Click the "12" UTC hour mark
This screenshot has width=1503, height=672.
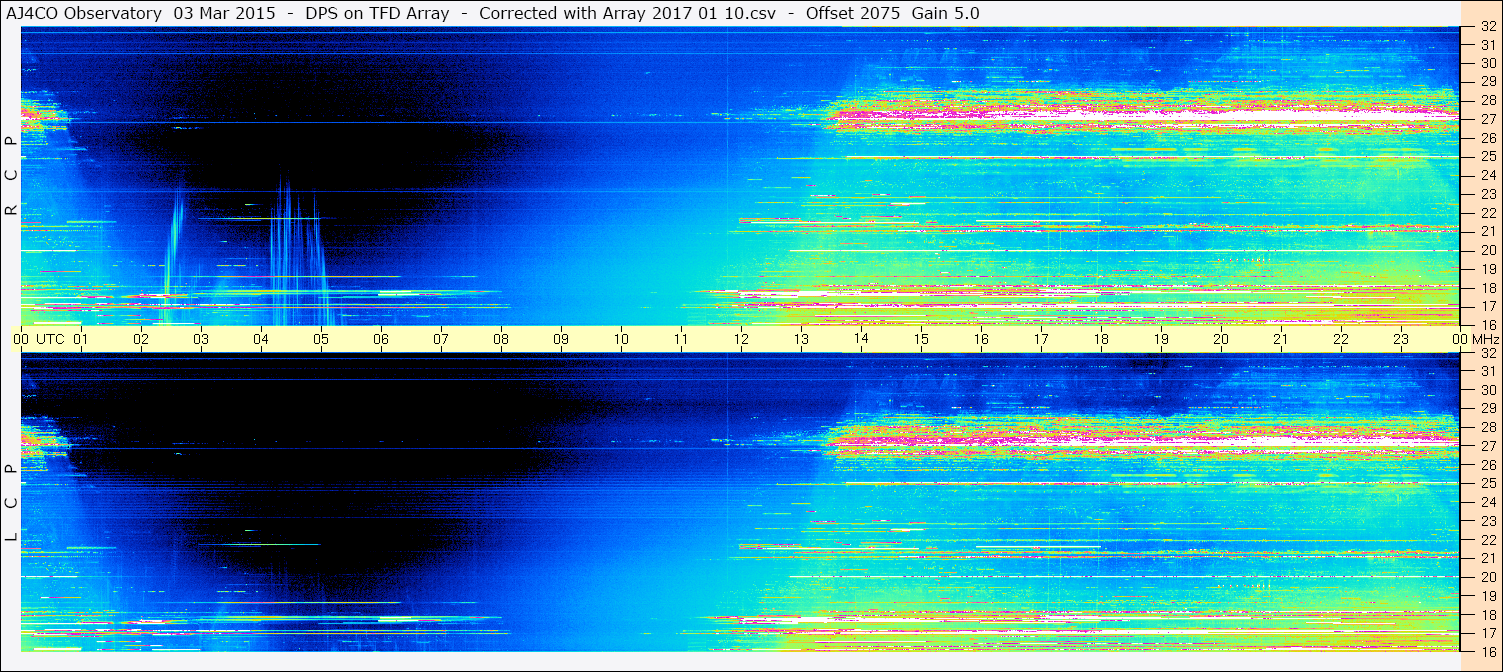(741, 339)
